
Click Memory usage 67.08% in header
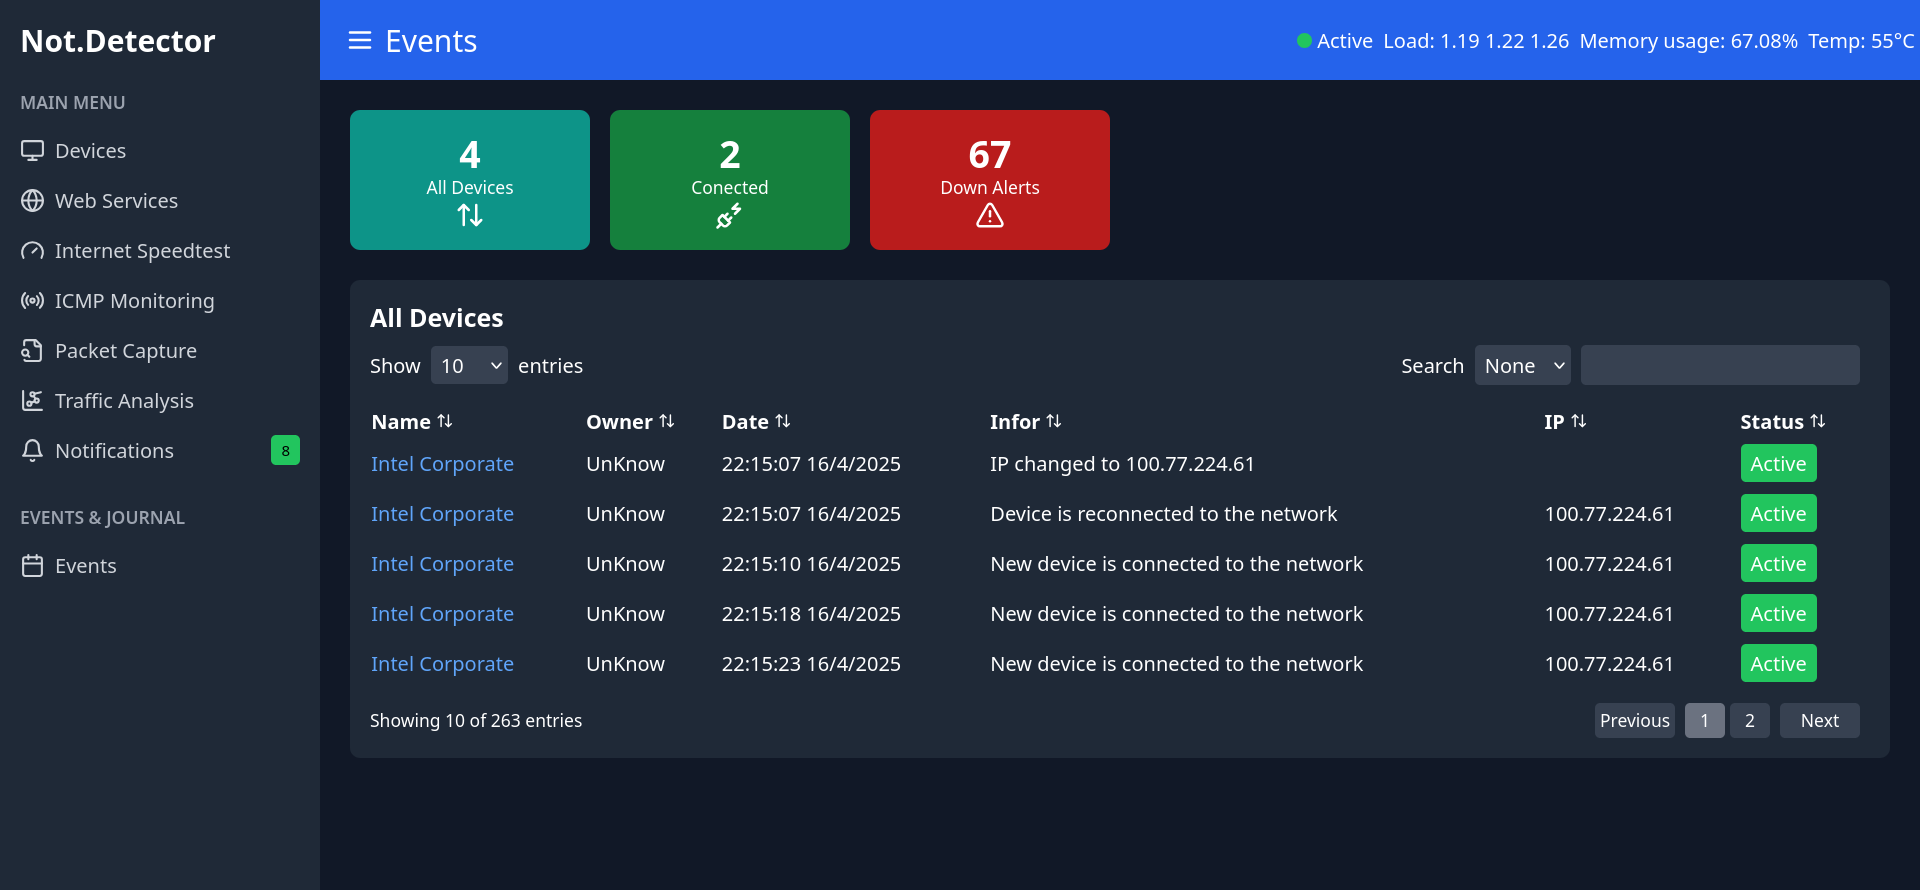coord(1688,41)
